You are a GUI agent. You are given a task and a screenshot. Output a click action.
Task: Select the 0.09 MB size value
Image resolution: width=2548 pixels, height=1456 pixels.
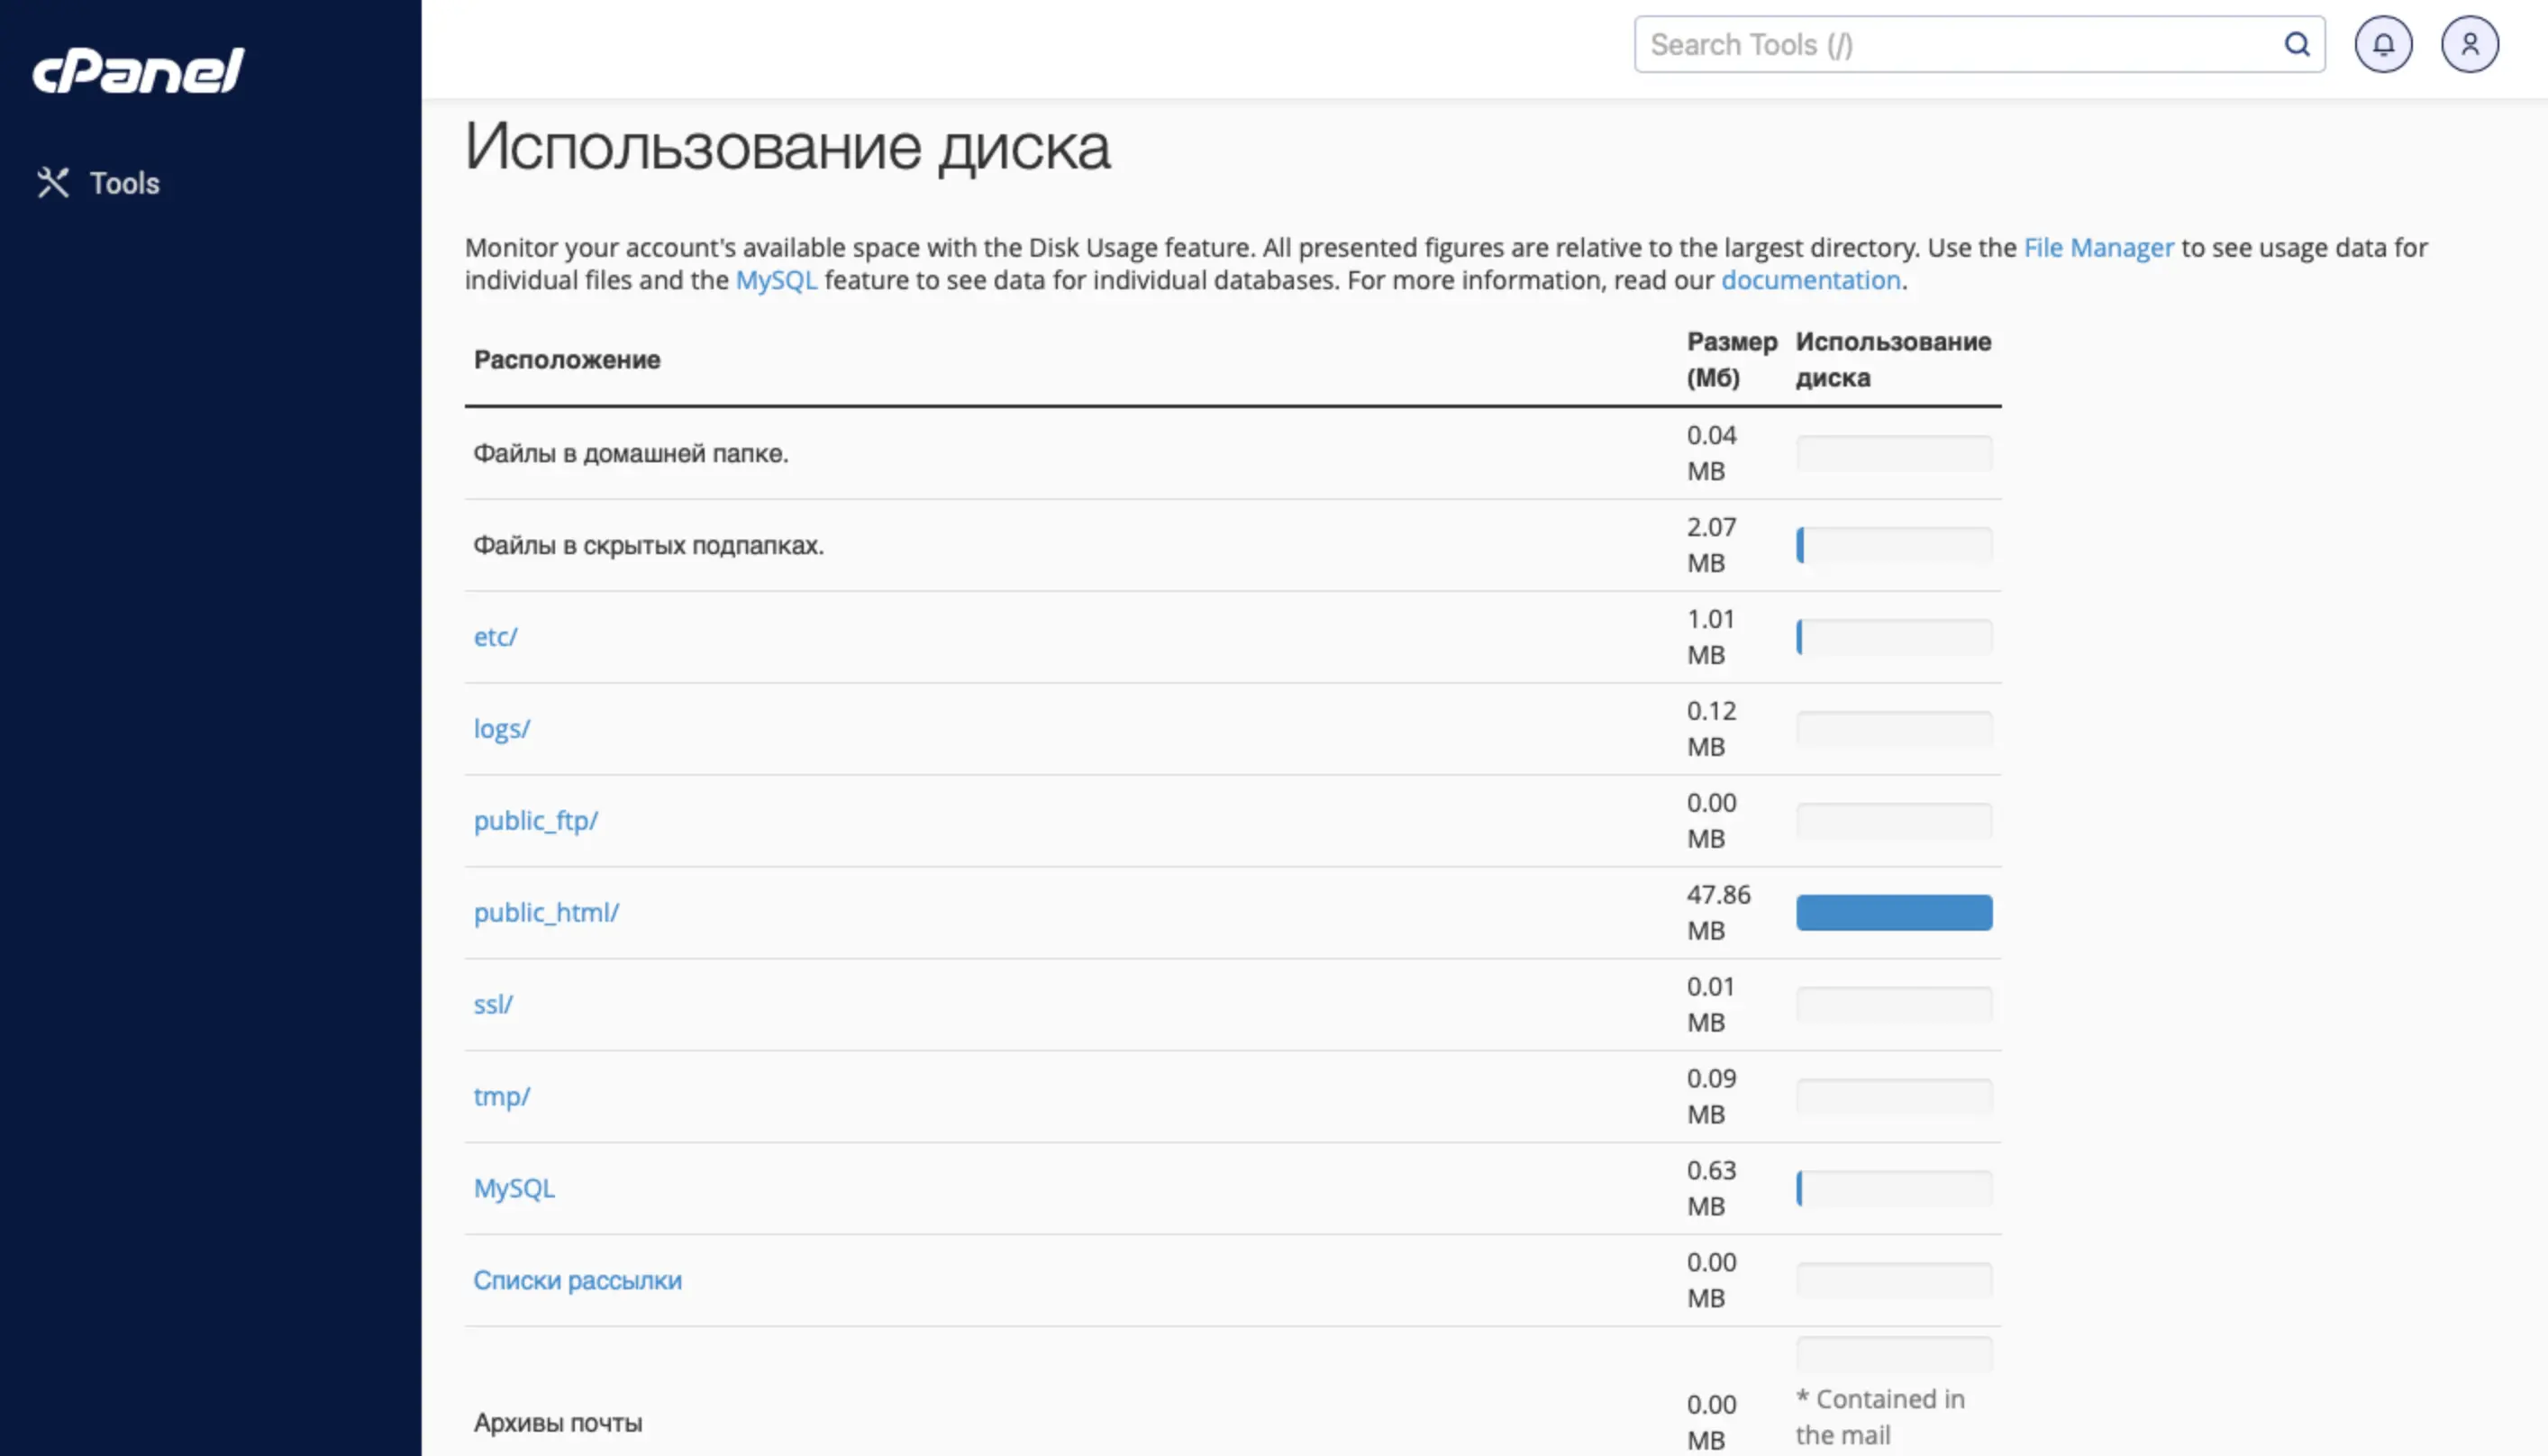1711,1096
